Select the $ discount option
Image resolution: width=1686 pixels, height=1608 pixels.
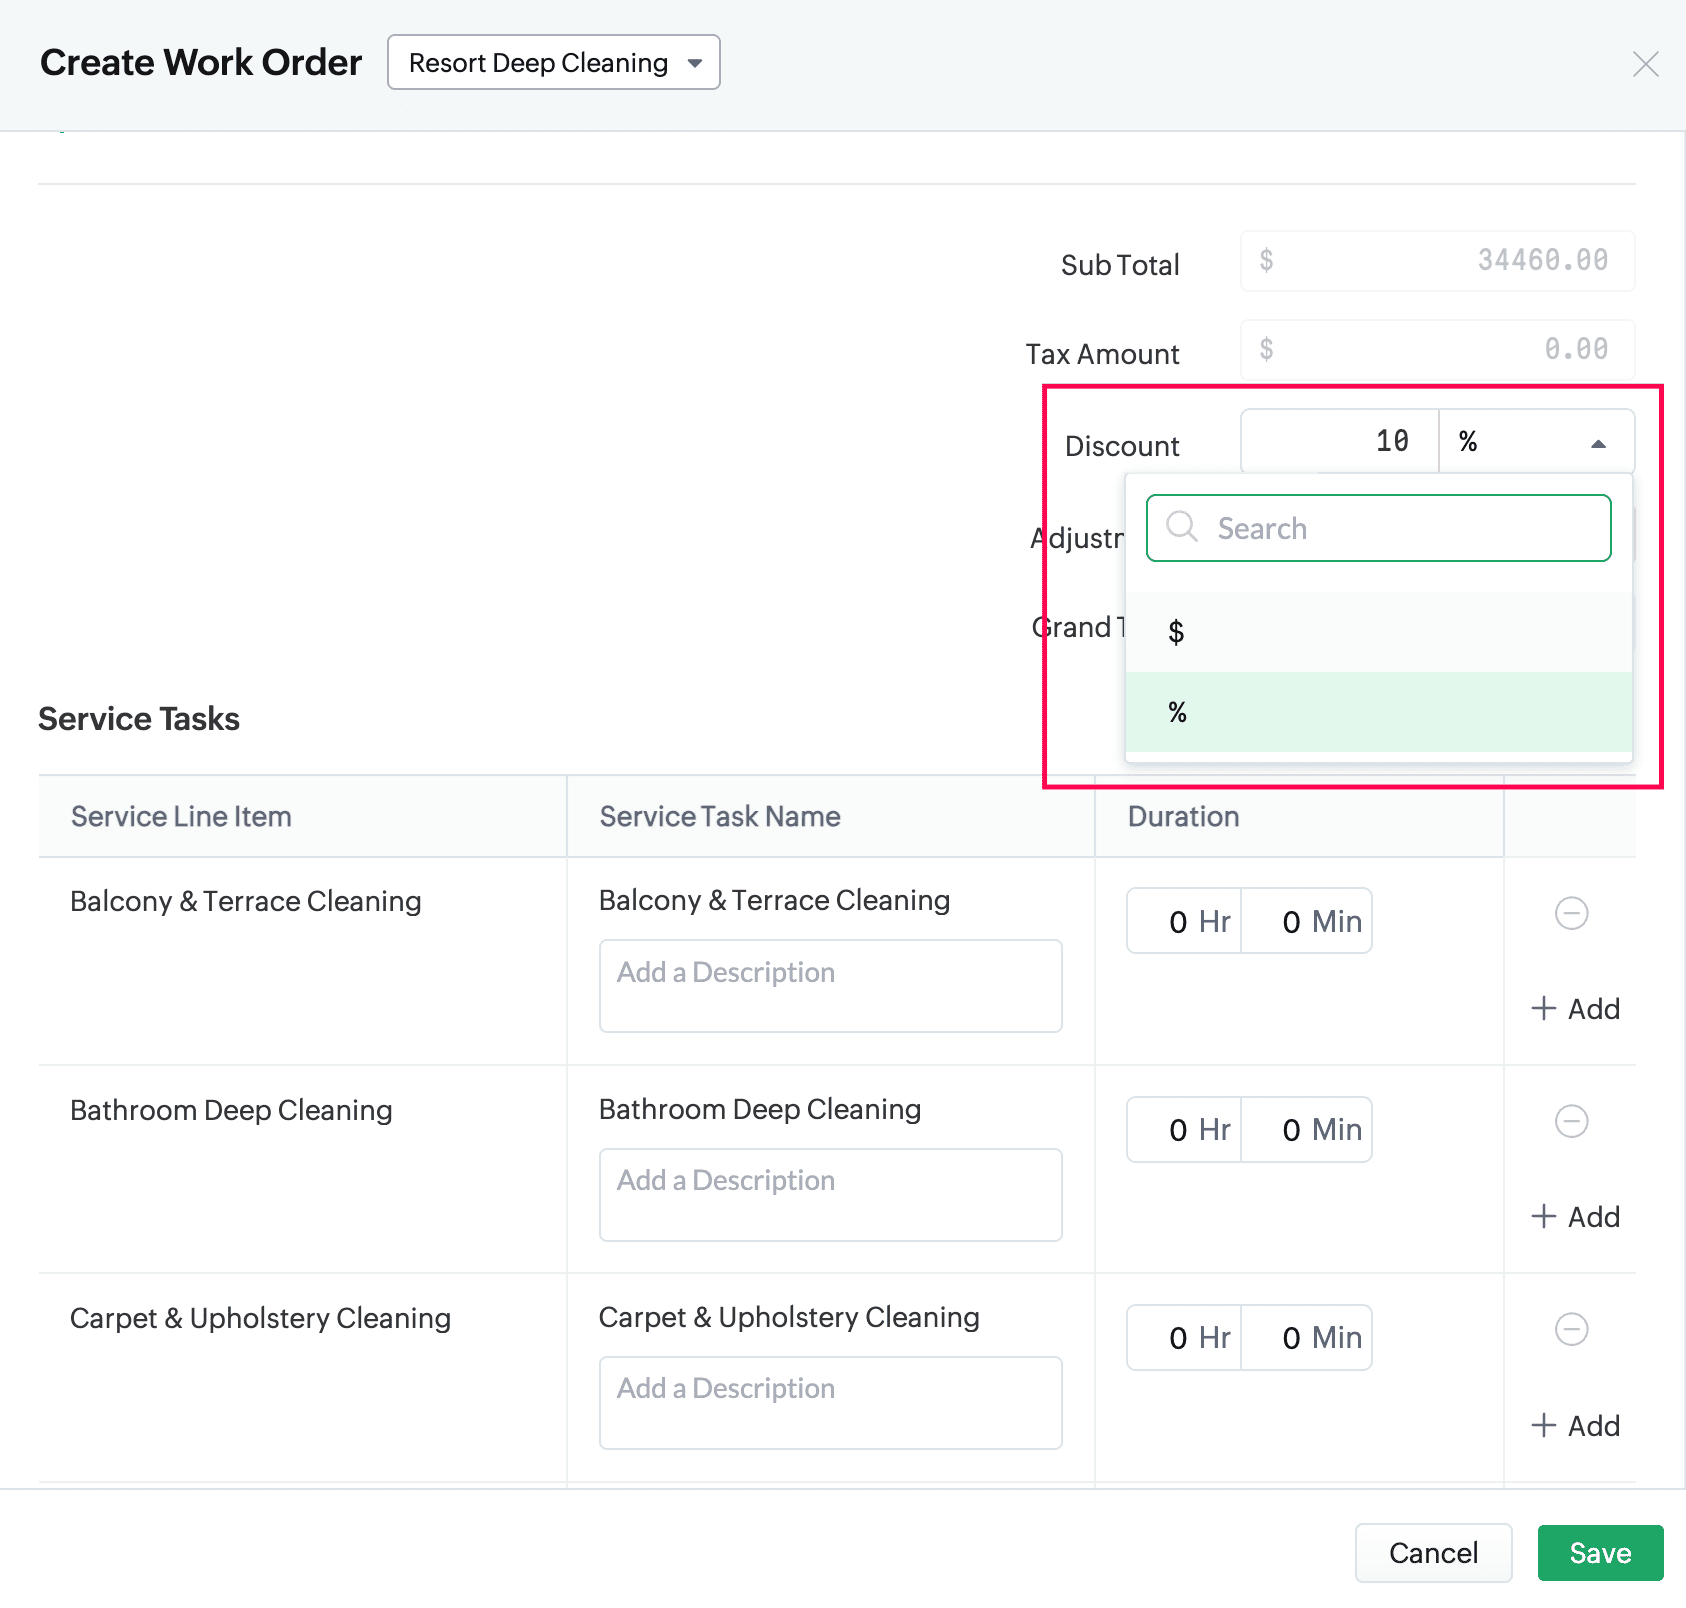pyautogui.click(x=1378, y=632)
